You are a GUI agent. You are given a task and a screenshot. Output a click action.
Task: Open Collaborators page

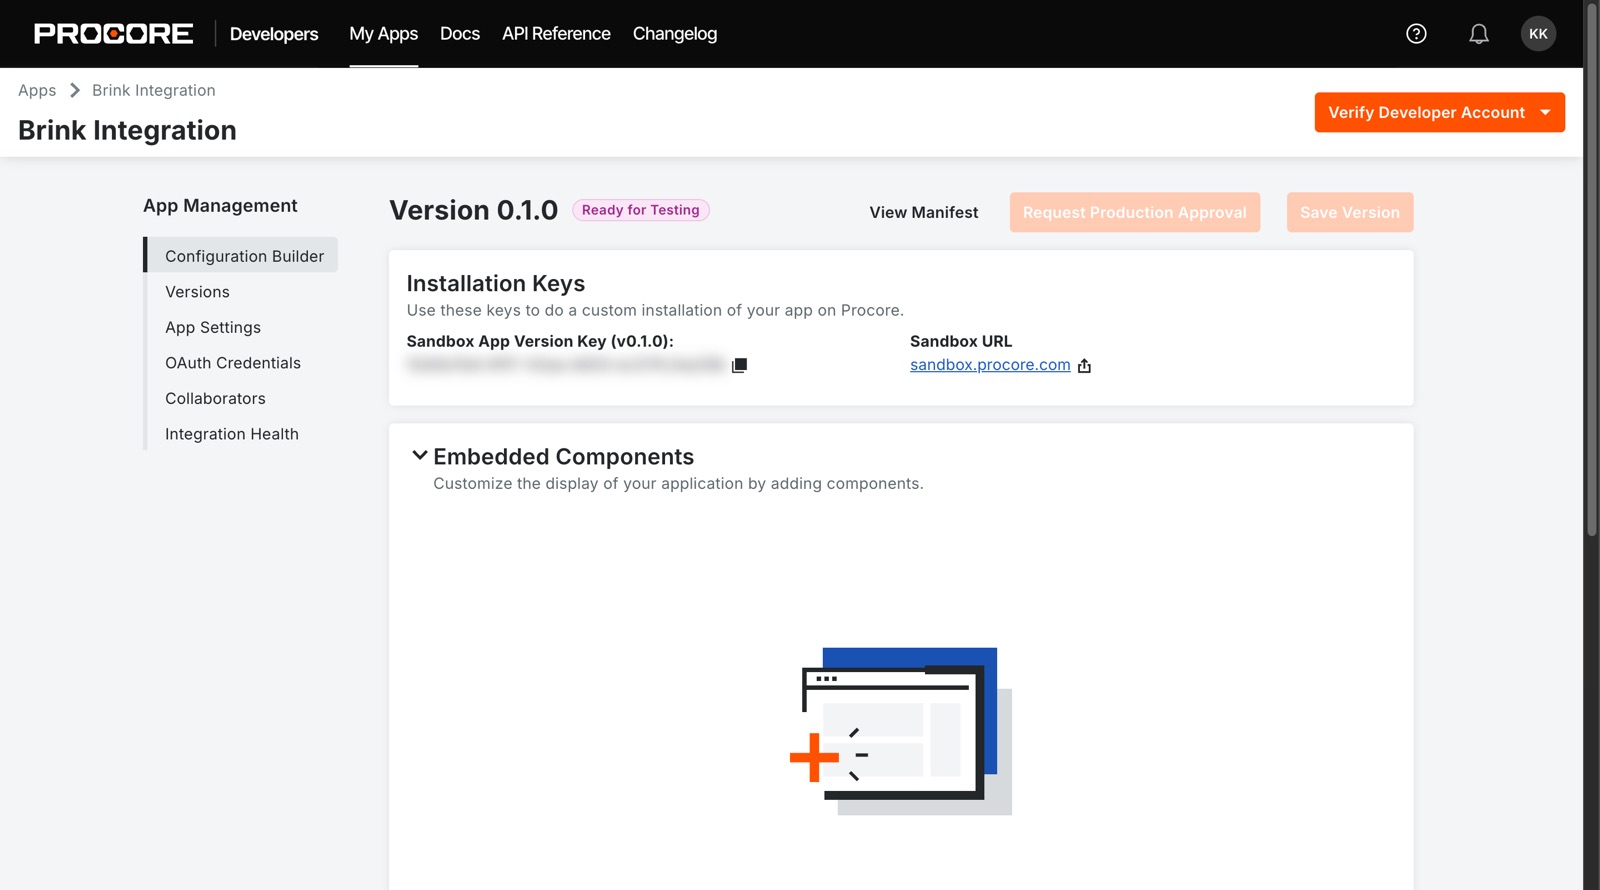coord(215,398)
